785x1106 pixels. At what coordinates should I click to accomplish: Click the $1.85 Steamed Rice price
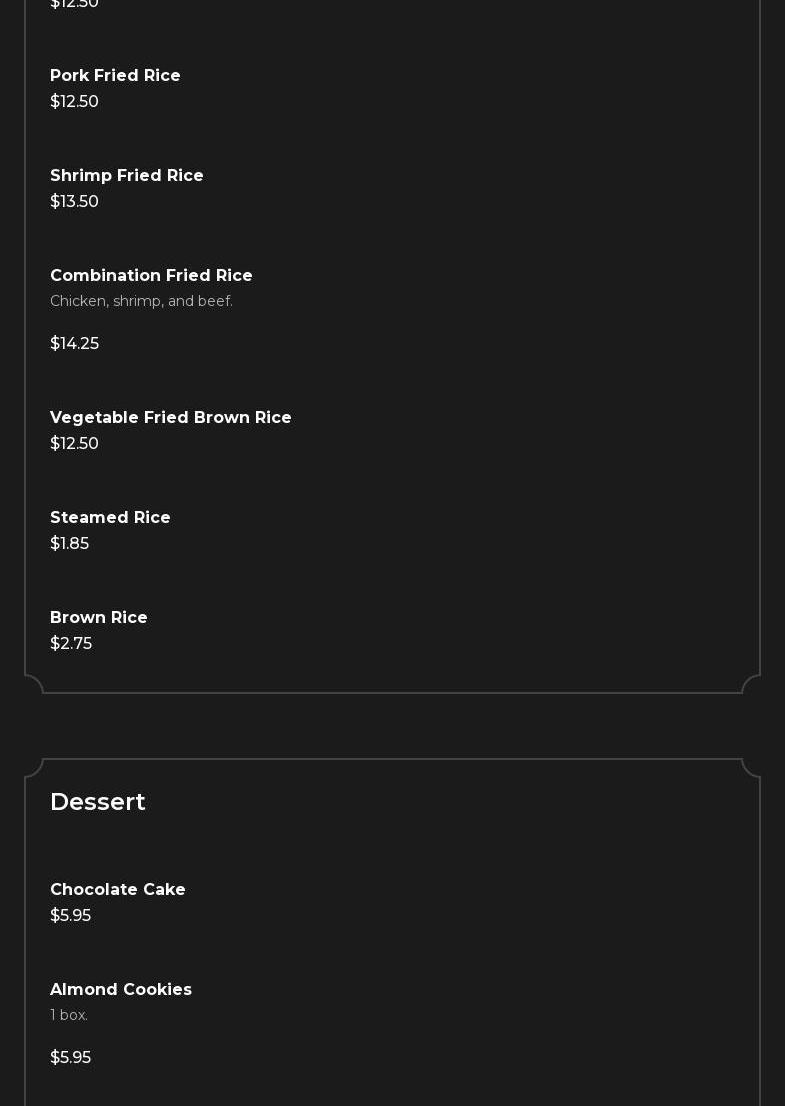[x=69, y=544]
